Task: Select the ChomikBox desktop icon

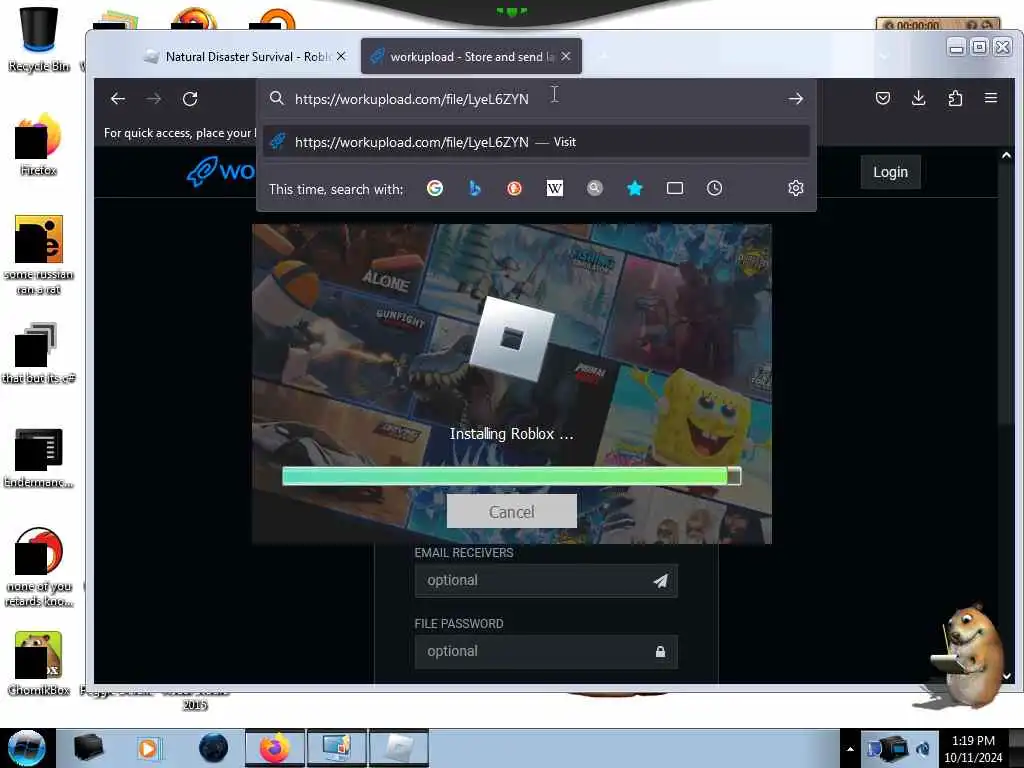Action: pyautogui.click(x=39, y=663)
